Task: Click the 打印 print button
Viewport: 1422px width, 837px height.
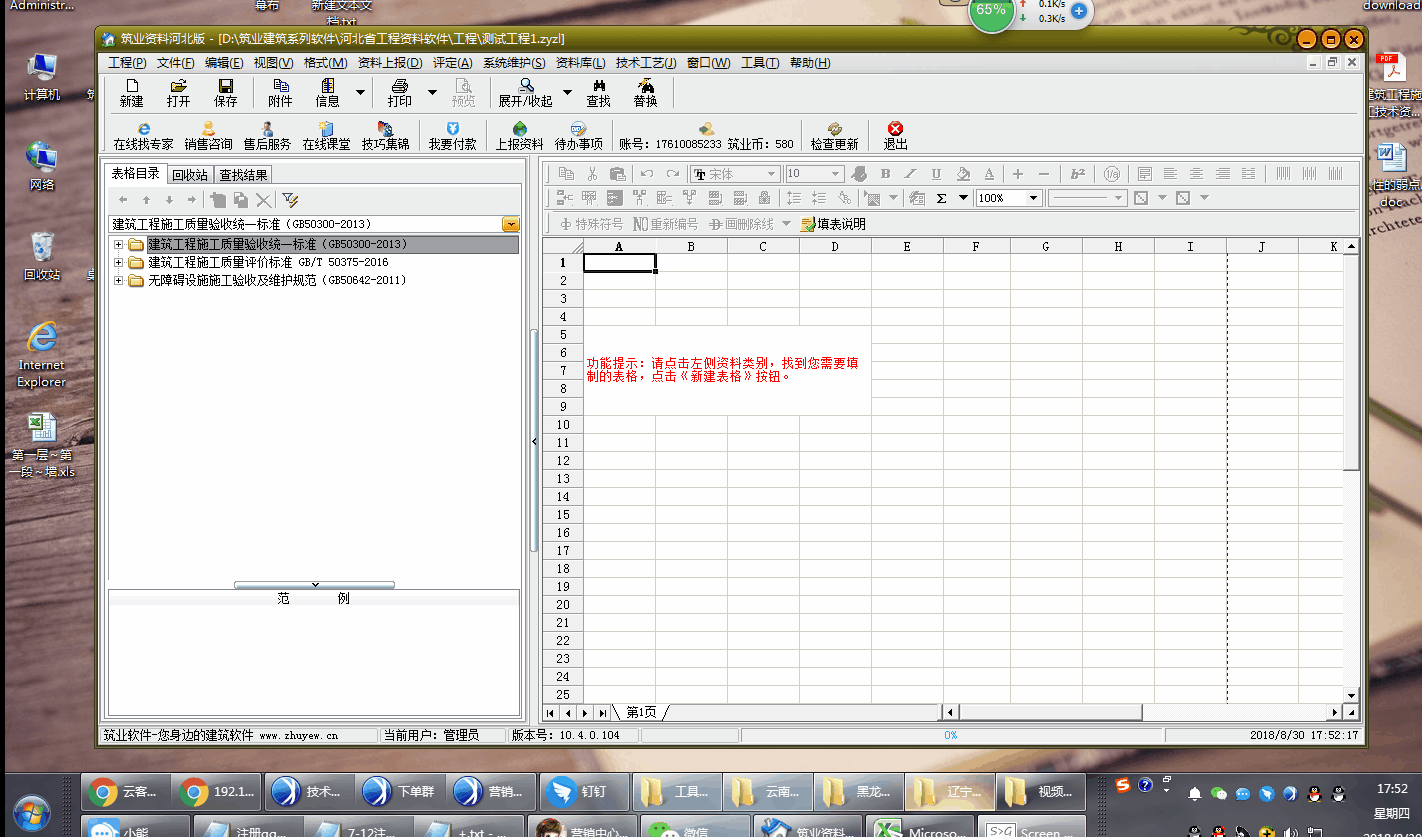Action: pyautogui.click(x=399, y=93)
